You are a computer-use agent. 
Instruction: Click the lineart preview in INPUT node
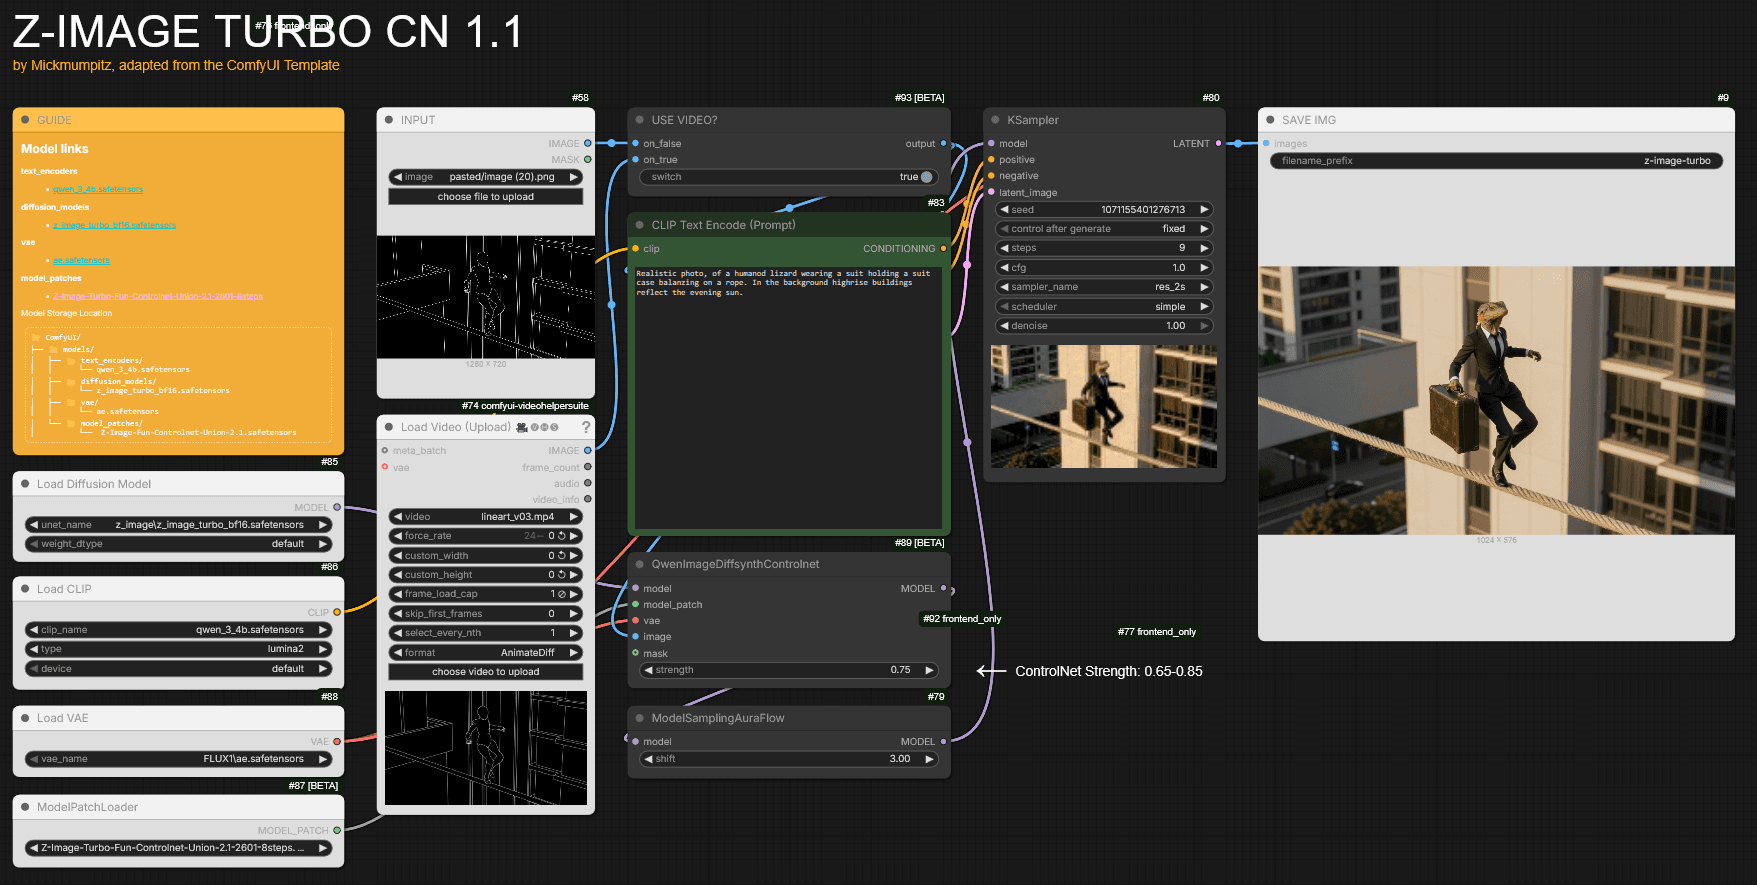[486, 297]
